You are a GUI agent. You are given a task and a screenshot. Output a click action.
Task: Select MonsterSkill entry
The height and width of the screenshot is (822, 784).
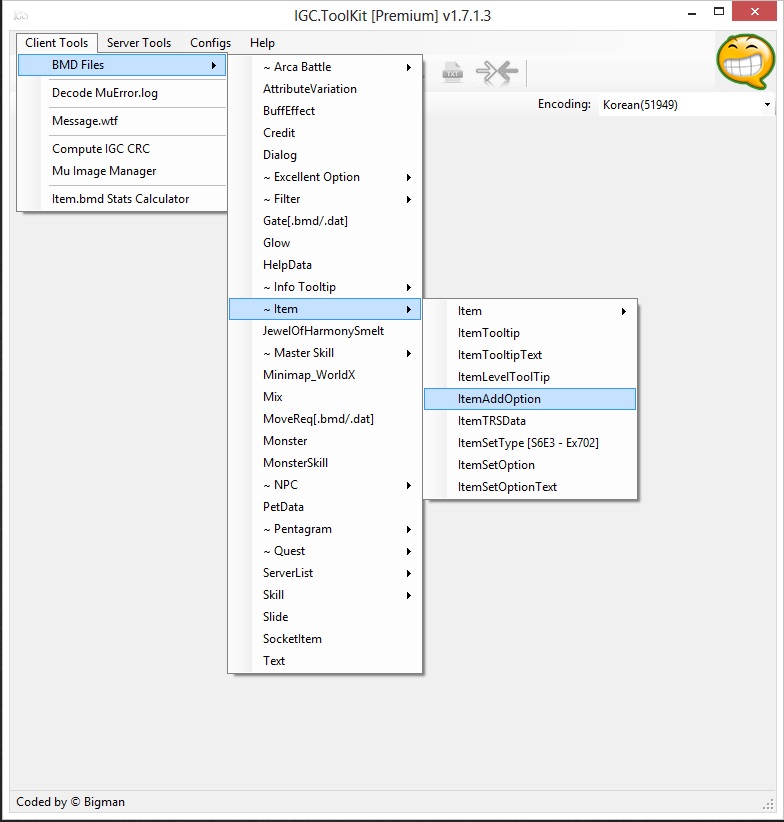click(325, 463)
